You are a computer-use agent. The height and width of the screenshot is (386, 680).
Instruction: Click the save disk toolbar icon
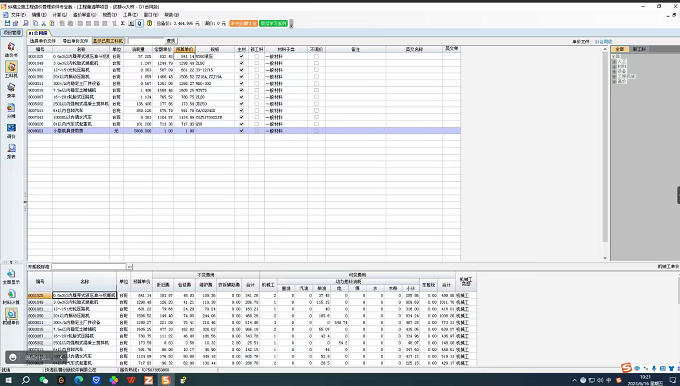coord(7,23)
